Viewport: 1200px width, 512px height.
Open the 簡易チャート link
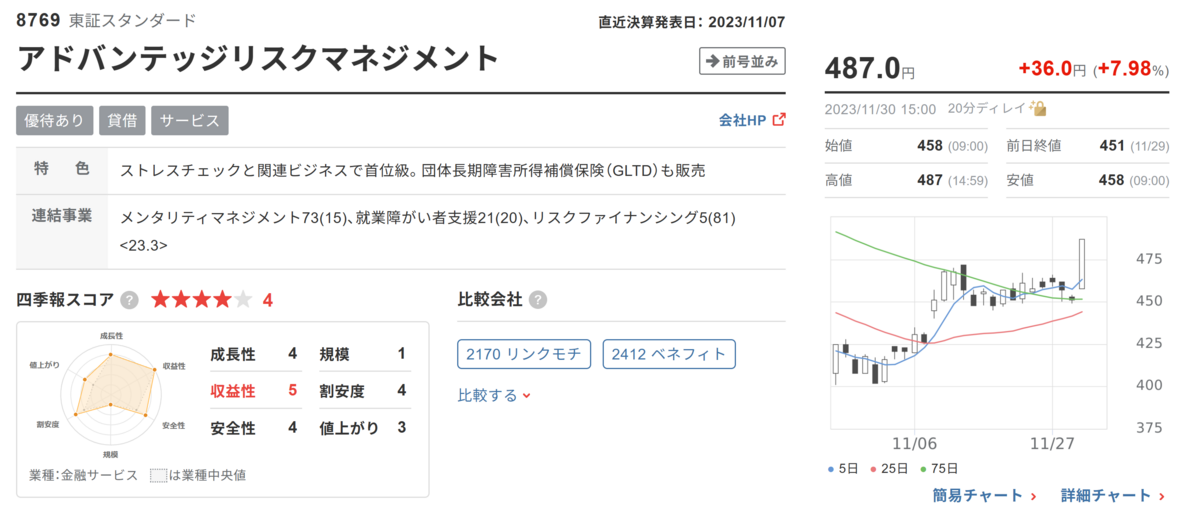point(984,495)
